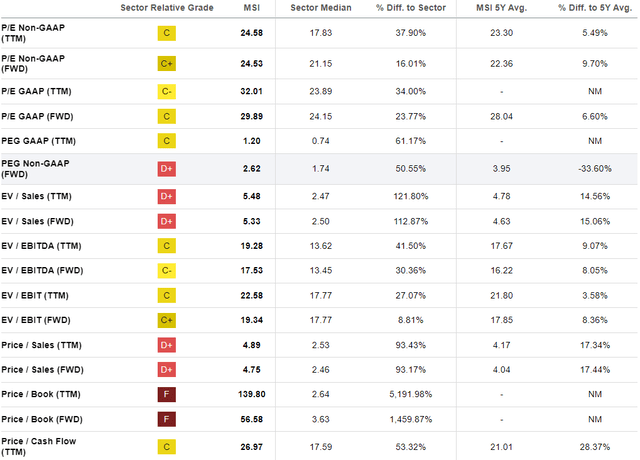Click the sector difference value 1,459.87%
This screenshot has height=460, width=640.
pos(411,419)
